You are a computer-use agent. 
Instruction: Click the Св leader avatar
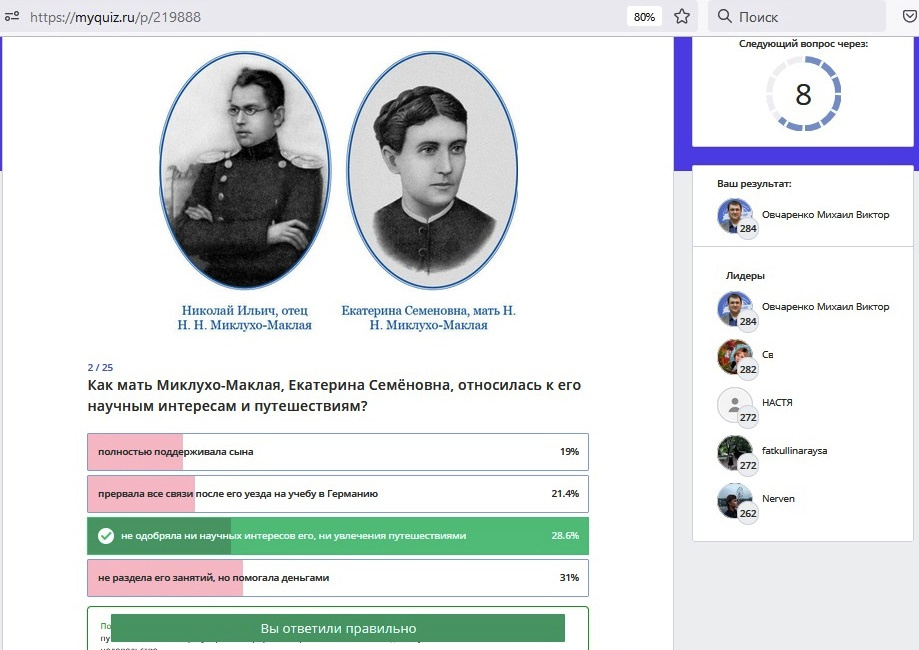pos(735,356)
